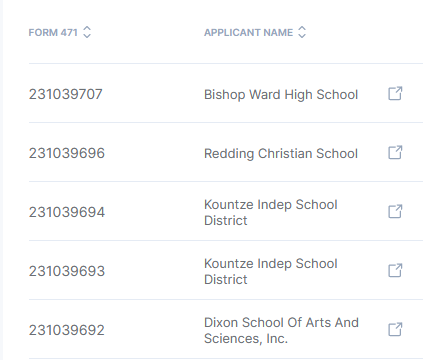Toggle sort arrows next to APPLICANT NAME

(302, 32)
